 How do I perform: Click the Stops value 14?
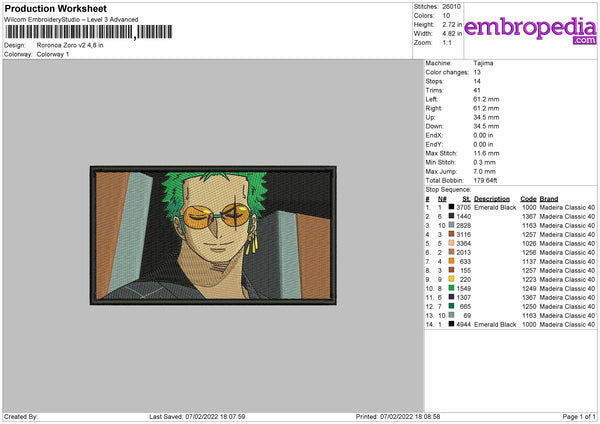pyautogui.click(x=477, y=81)
